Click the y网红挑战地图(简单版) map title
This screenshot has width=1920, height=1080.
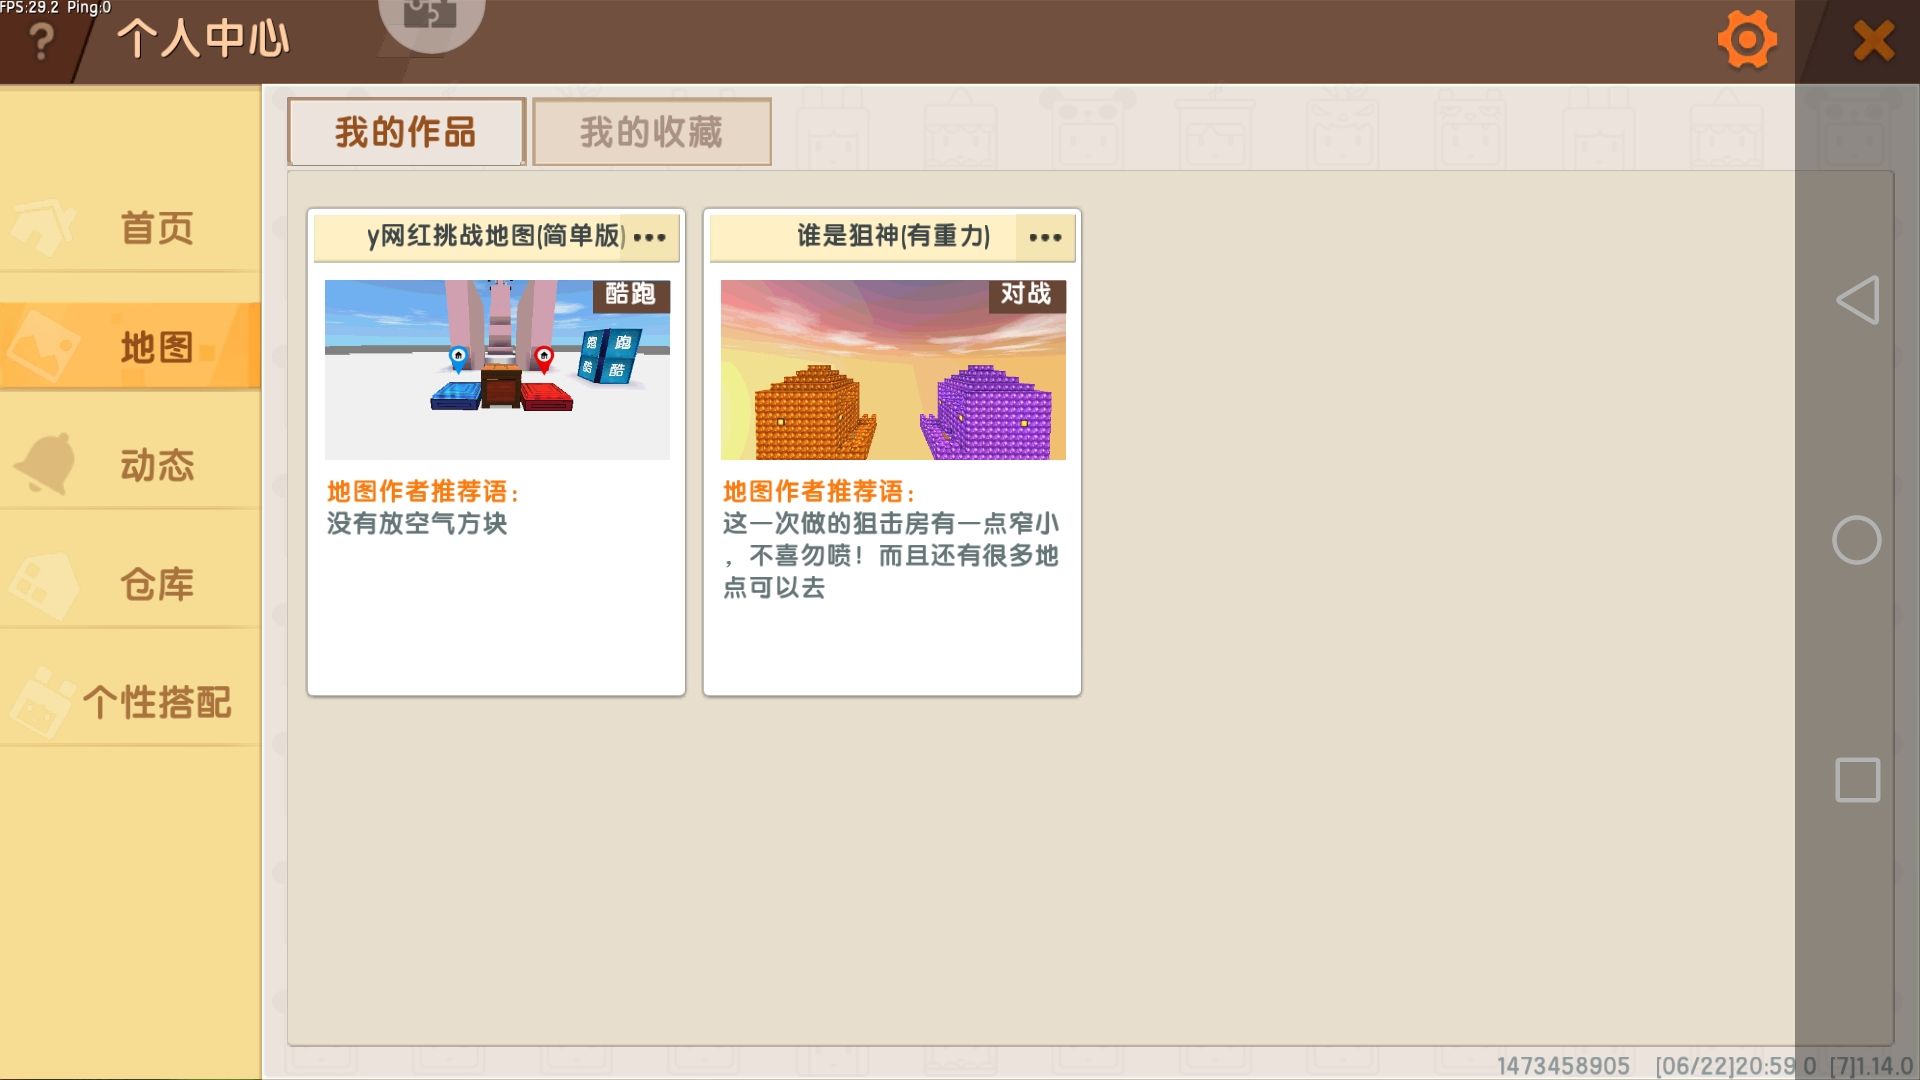(494, 236)
